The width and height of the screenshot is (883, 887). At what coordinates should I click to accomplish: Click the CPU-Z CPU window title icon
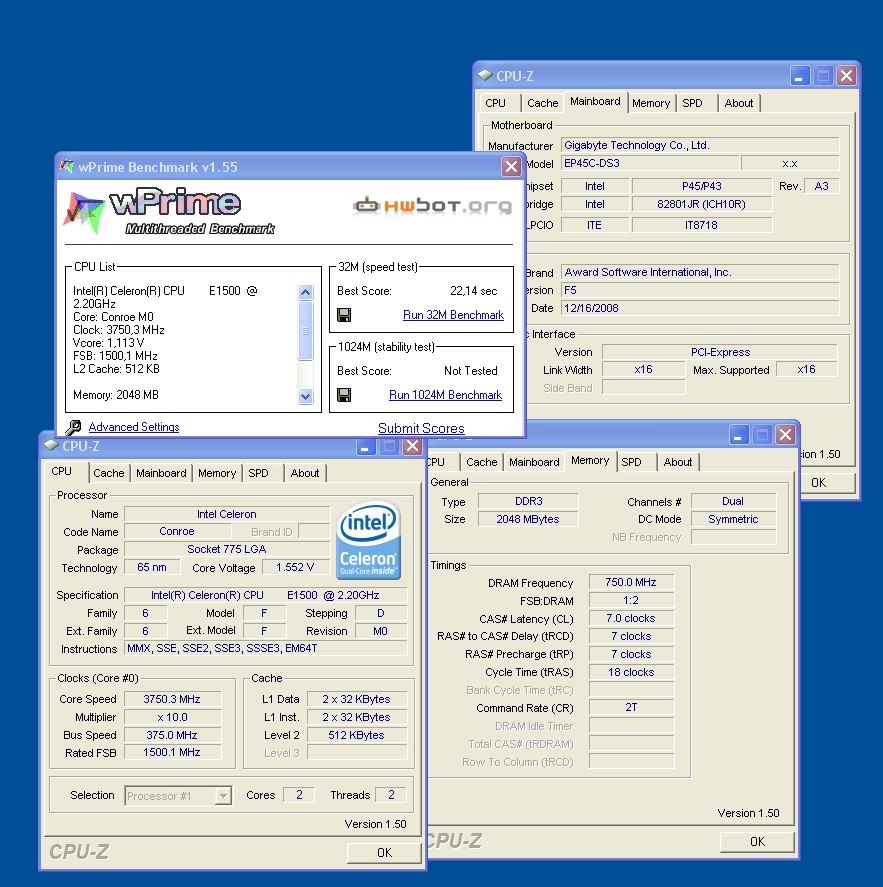(51, 445)
